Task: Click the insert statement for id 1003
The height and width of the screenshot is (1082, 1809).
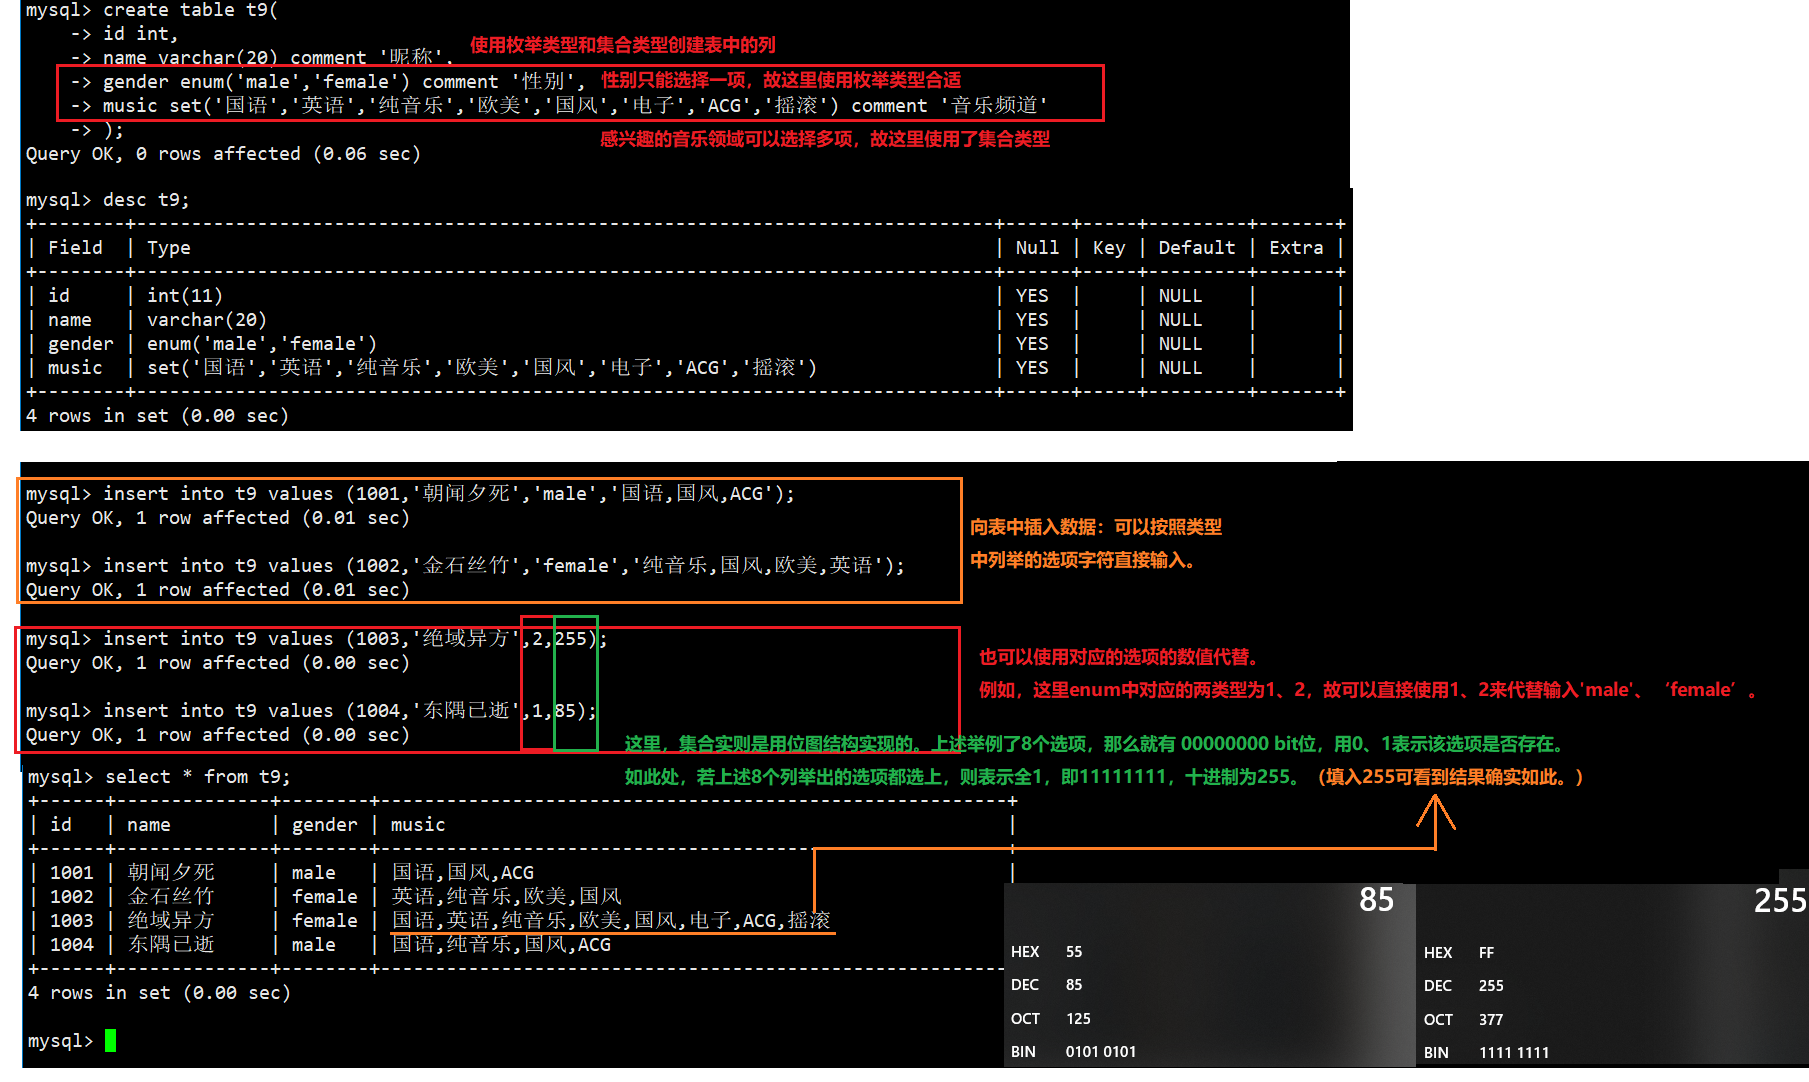Action: pos(317,639)
